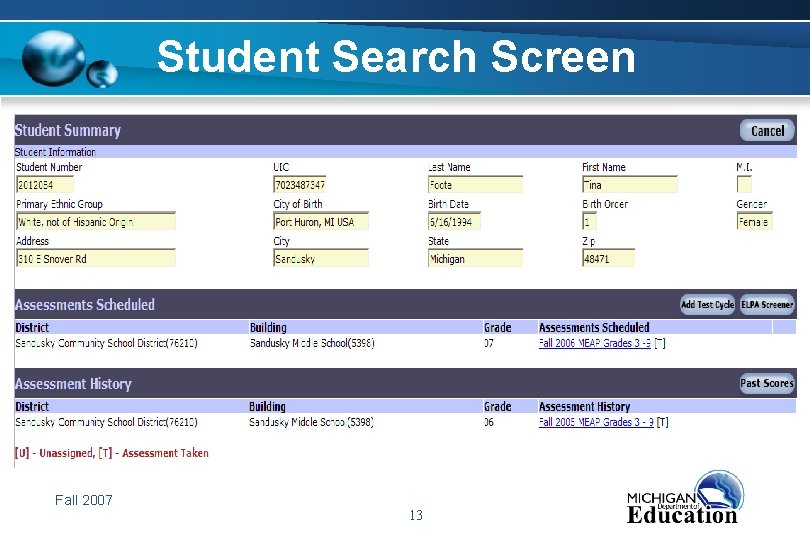Image resolution: width=810 pixels, height=540 pixels.
Task: Click the Student Number field
Action: point(45,184)
